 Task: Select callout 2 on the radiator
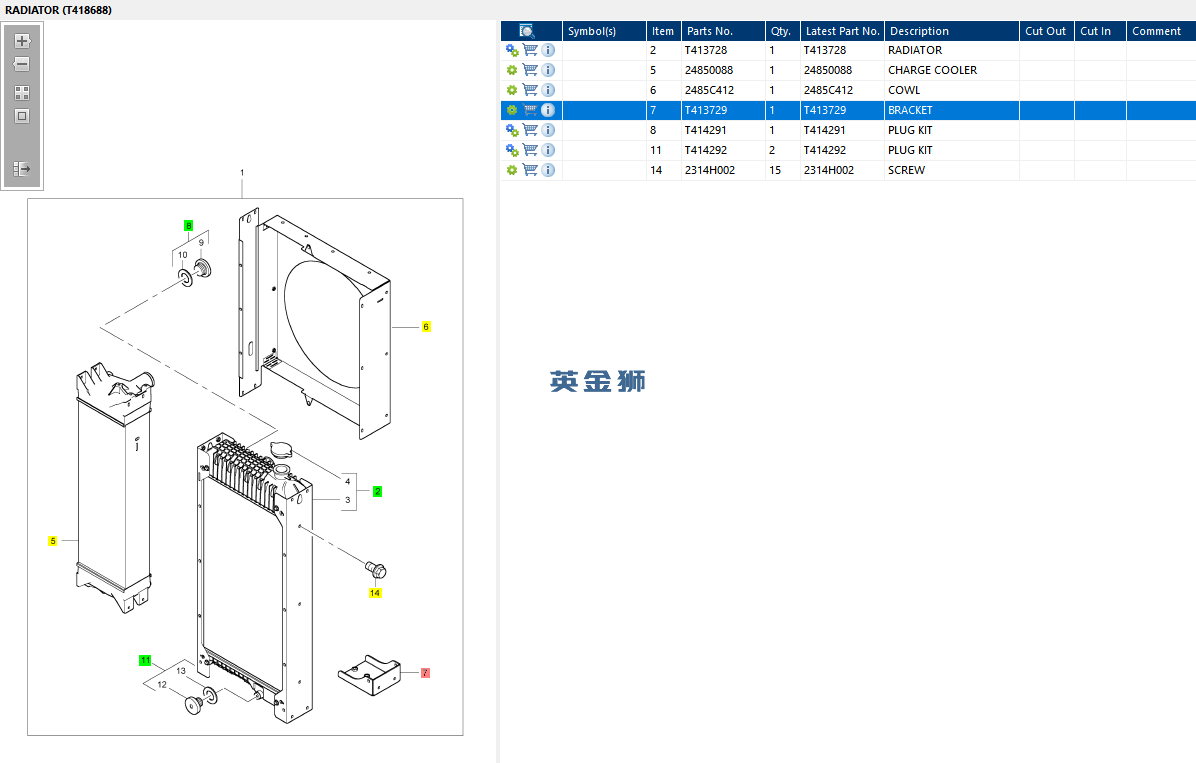tap(377, 491)
